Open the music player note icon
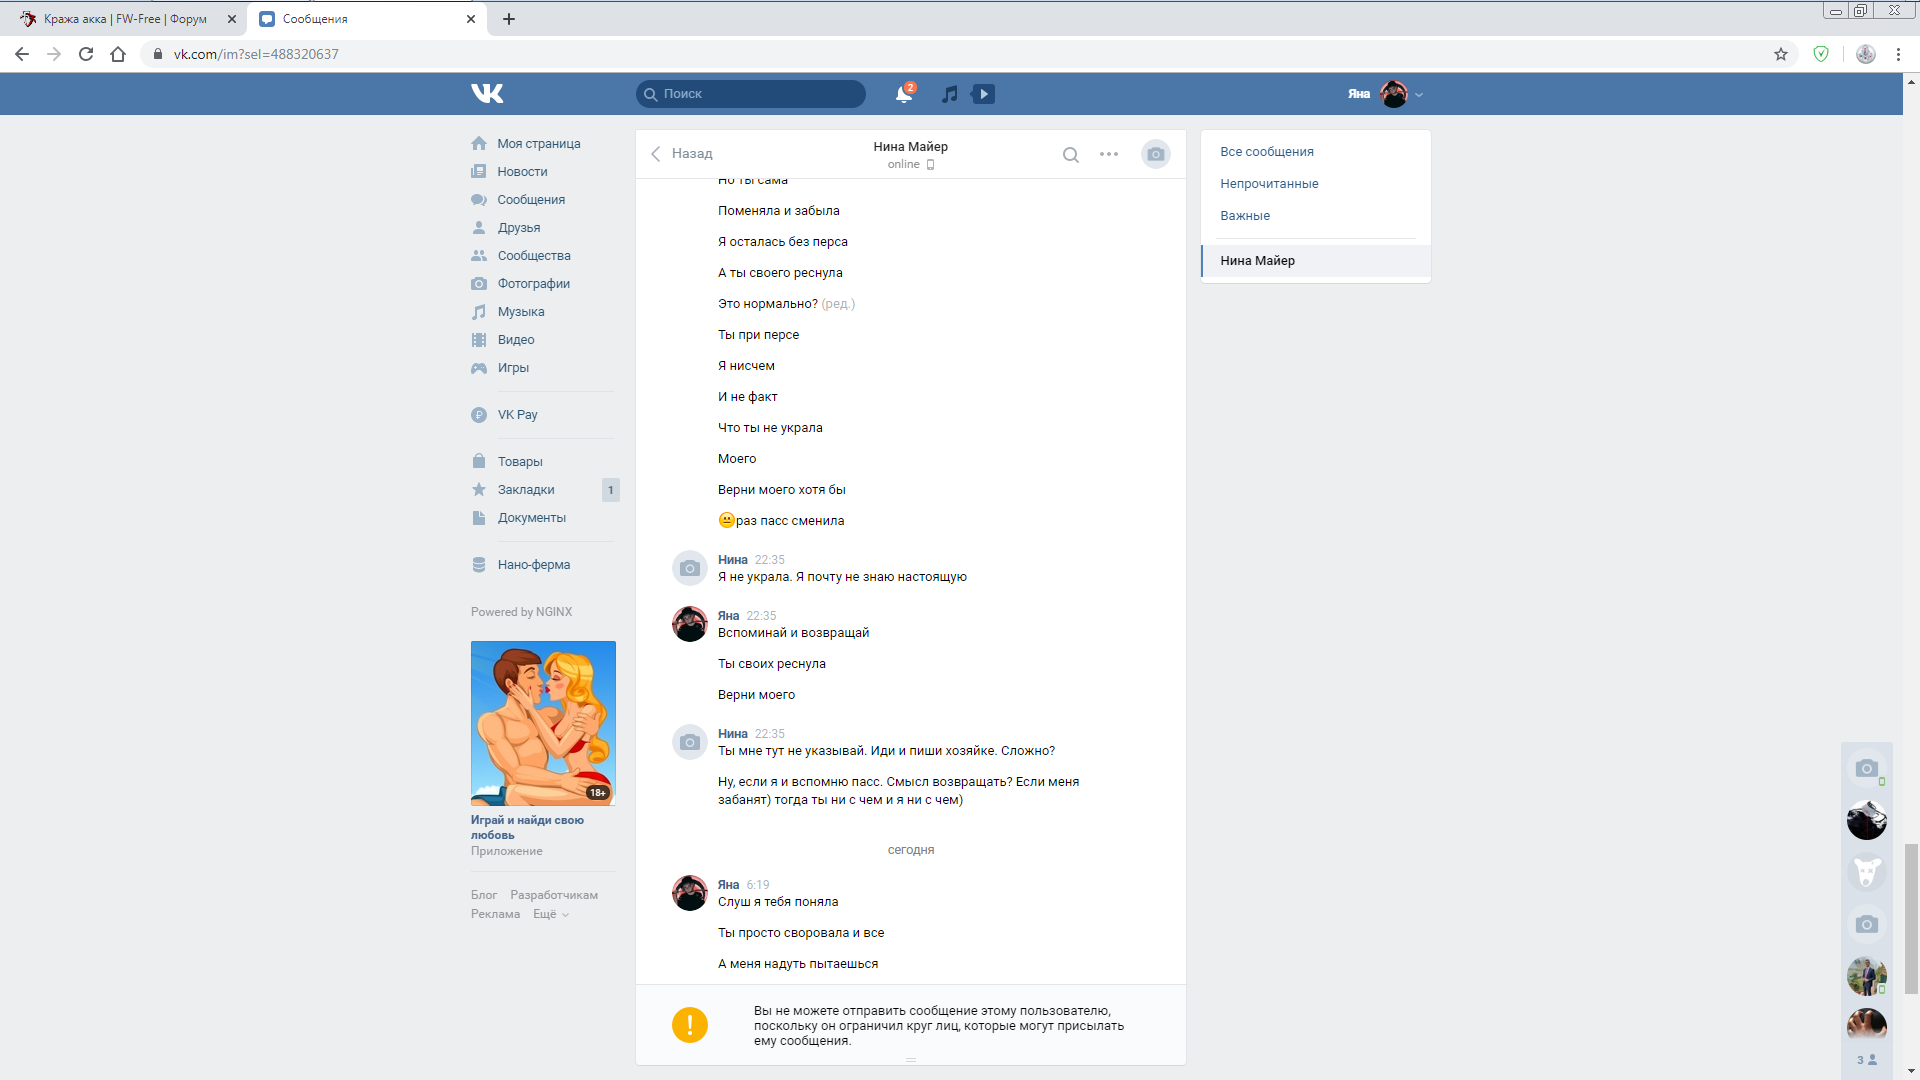 coord(949,94)
